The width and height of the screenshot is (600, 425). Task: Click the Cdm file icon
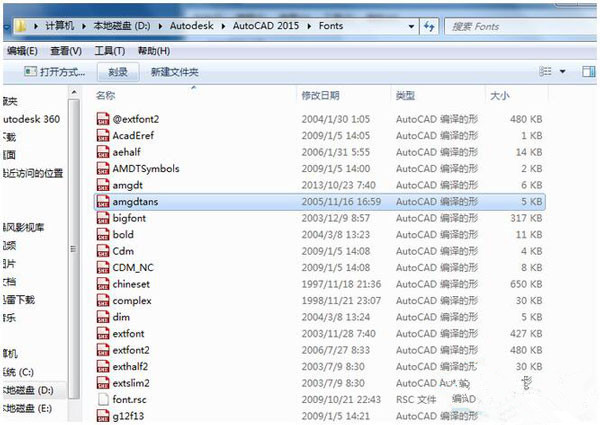(103, 251)
